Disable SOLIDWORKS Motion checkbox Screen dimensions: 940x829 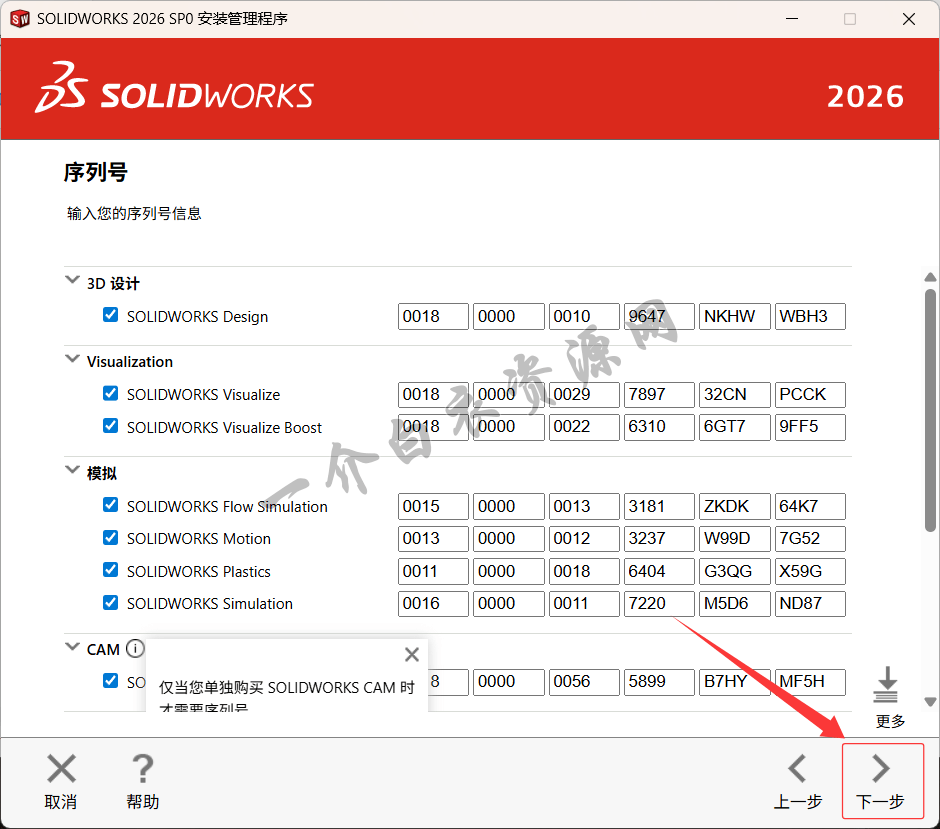pyautogui.click(x=110, y=537)
